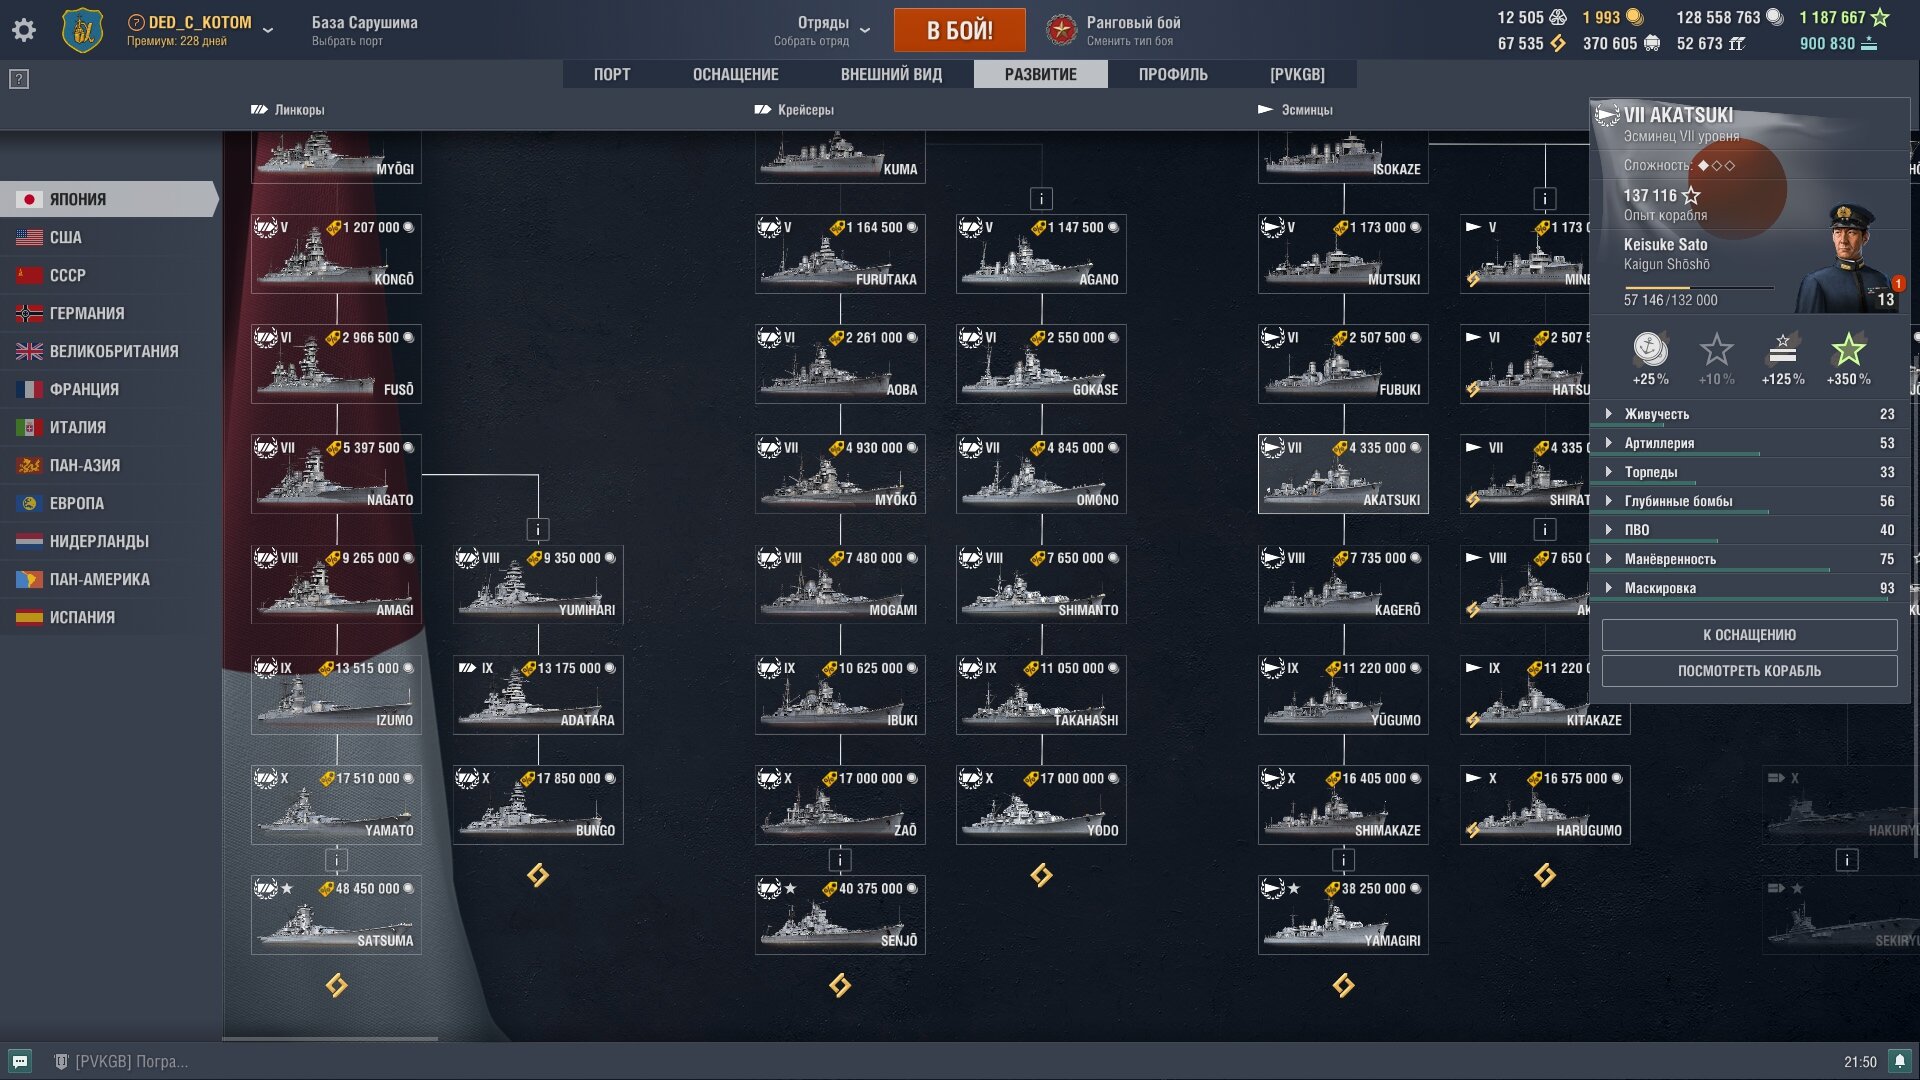Open account dropdown next to DED_C_KOTOM

(268, 30)
